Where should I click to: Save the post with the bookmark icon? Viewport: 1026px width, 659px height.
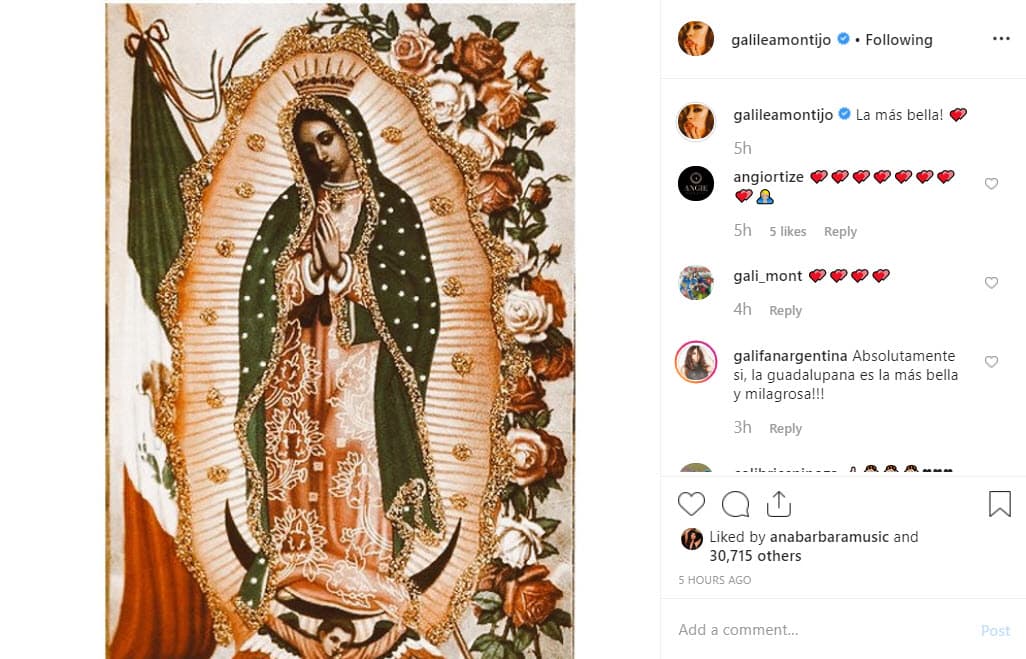point(999,504)
